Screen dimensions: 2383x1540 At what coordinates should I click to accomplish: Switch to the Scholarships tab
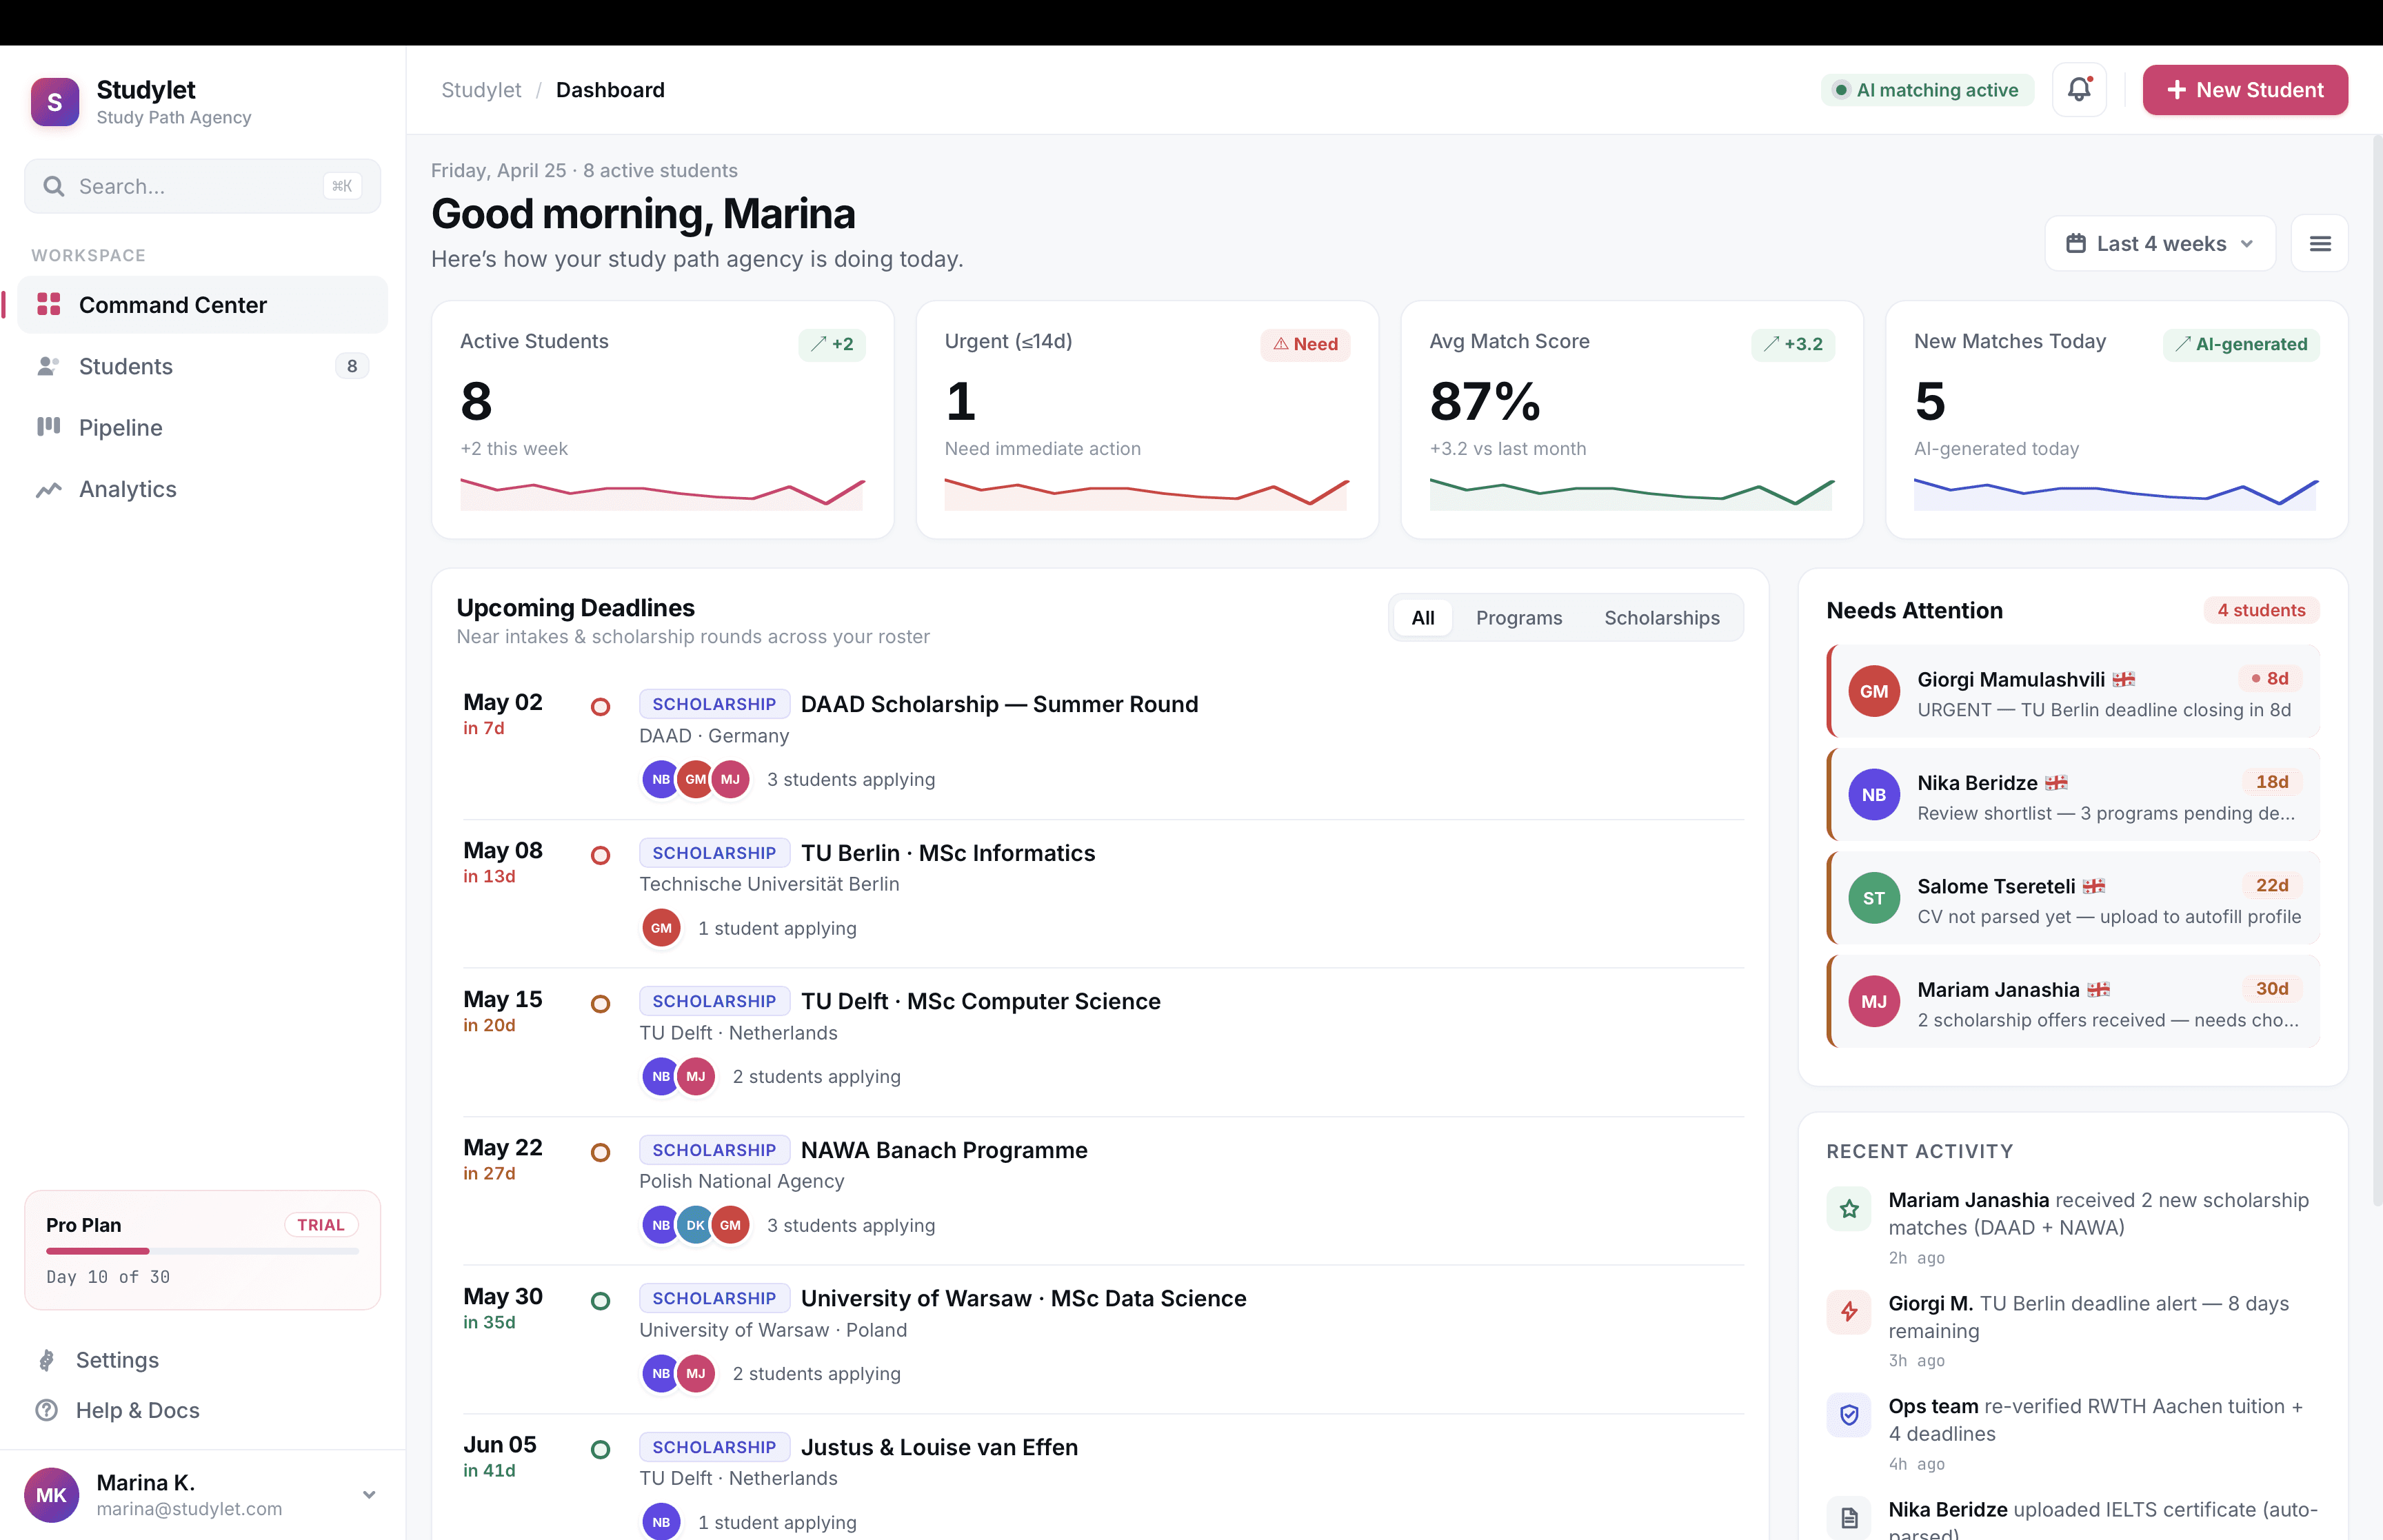point(1661,618)
